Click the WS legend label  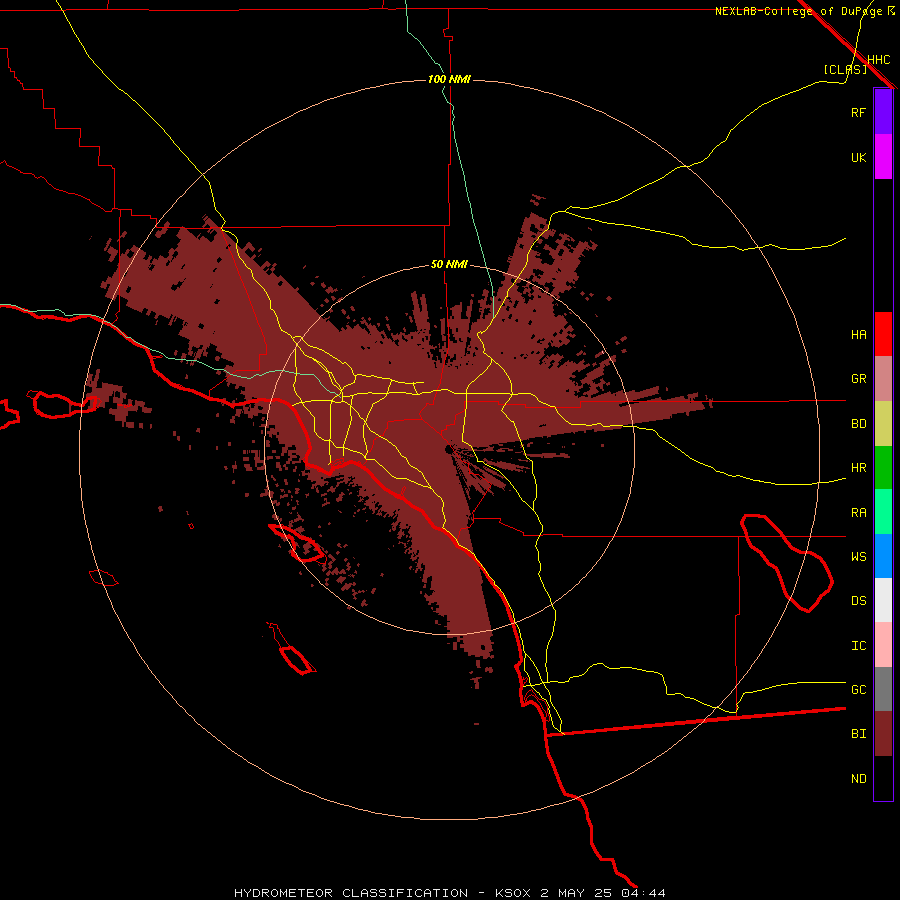point(858,556)
